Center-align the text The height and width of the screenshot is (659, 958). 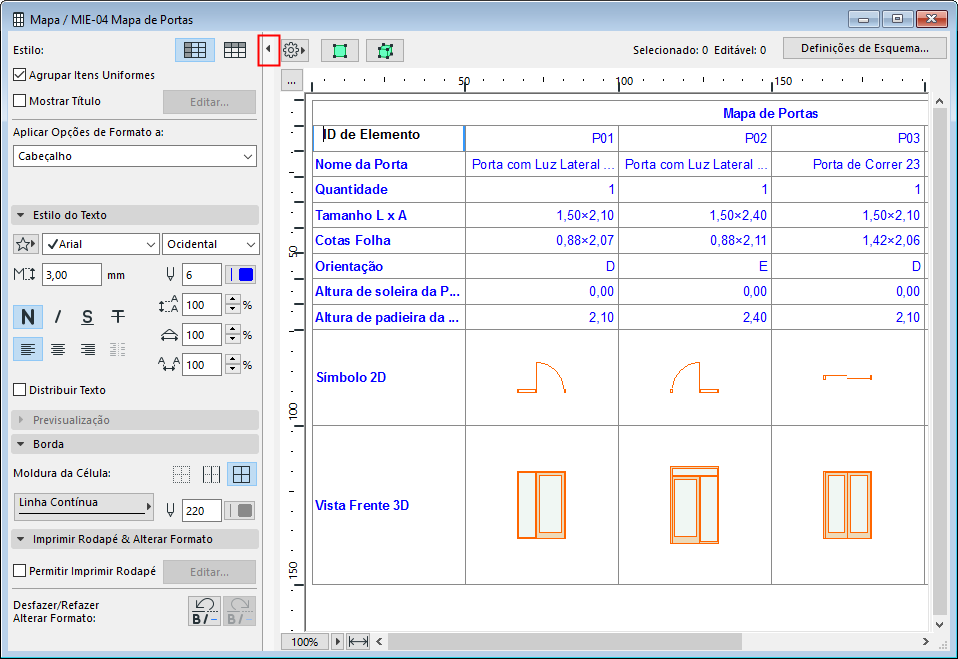(58, 349)
